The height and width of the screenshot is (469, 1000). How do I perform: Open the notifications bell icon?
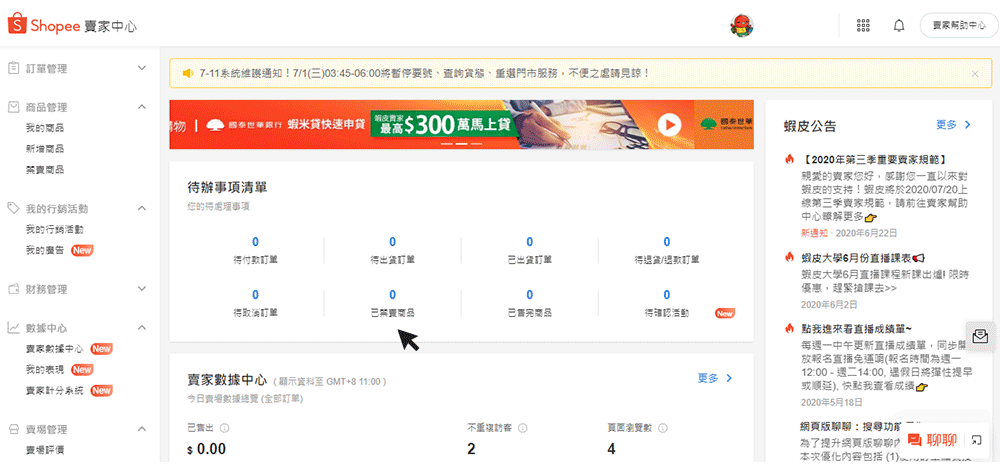point(898,25)
